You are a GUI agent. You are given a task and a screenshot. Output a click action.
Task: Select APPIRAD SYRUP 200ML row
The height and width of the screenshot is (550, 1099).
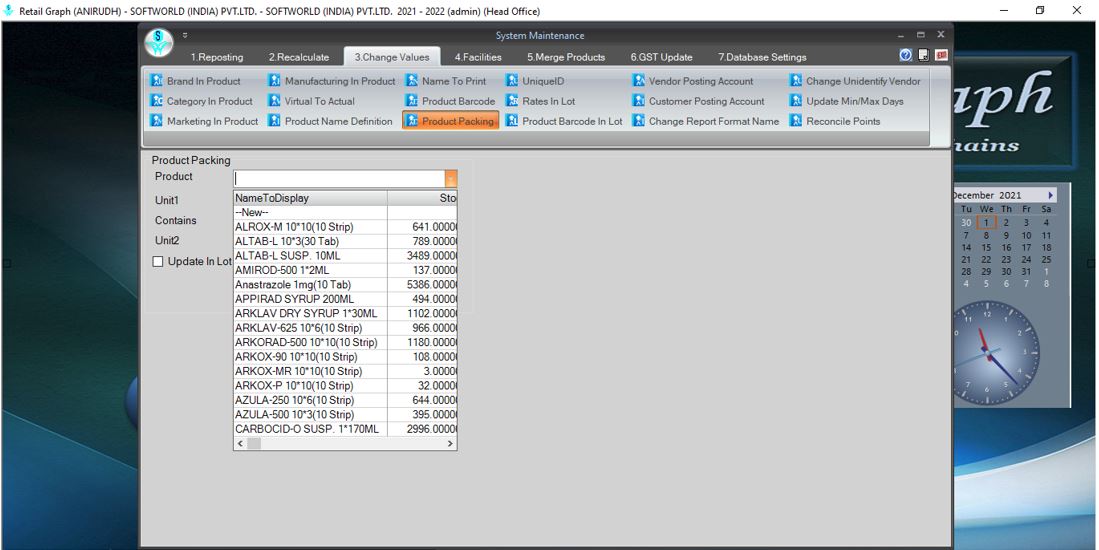tap(345, 299)
